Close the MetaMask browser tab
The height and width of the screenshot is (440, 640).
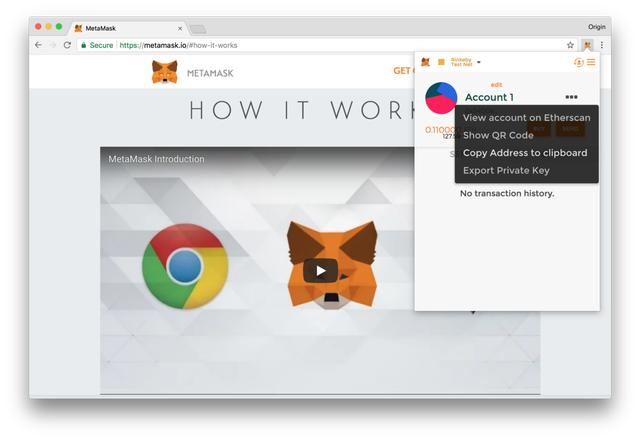pyautogui.click(x=180, y=29)
